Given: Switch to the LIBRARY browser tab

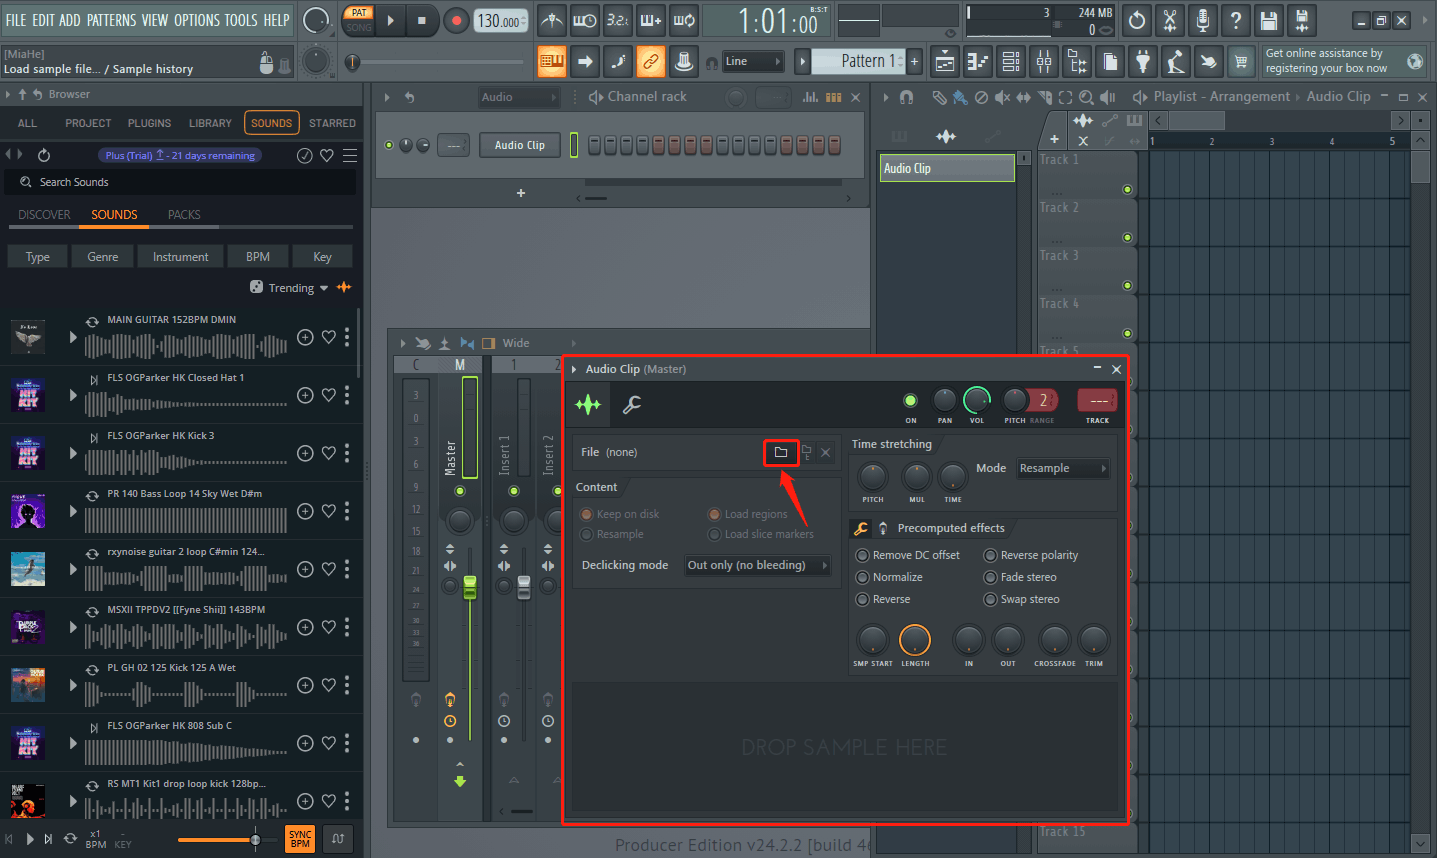Looking at the screenshot, I should (x=210, y=123).
